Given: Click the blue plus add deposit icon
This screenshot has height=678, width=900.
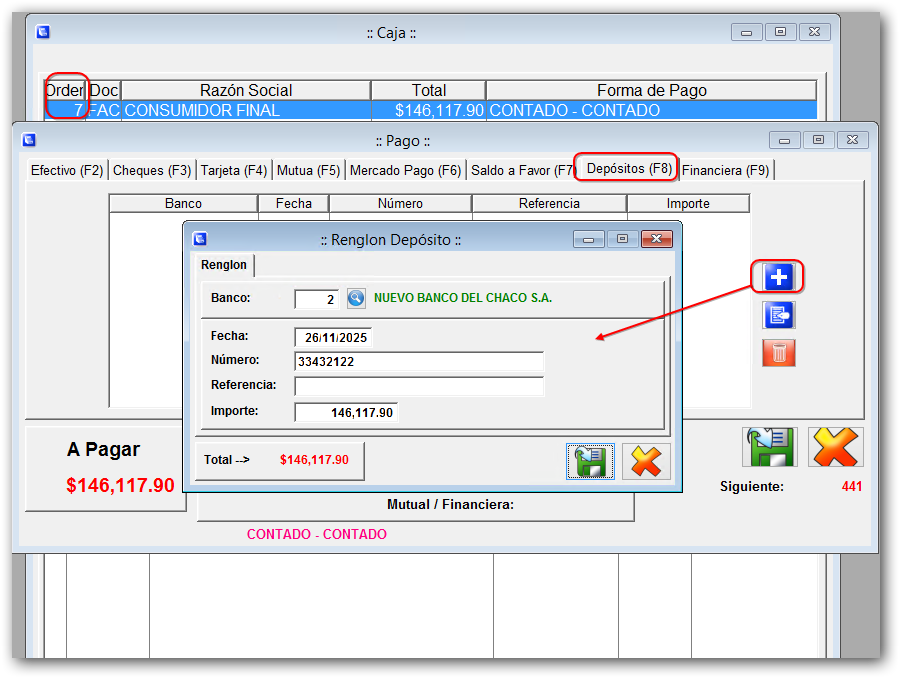Looking at the screenshot, I should 778,277.
